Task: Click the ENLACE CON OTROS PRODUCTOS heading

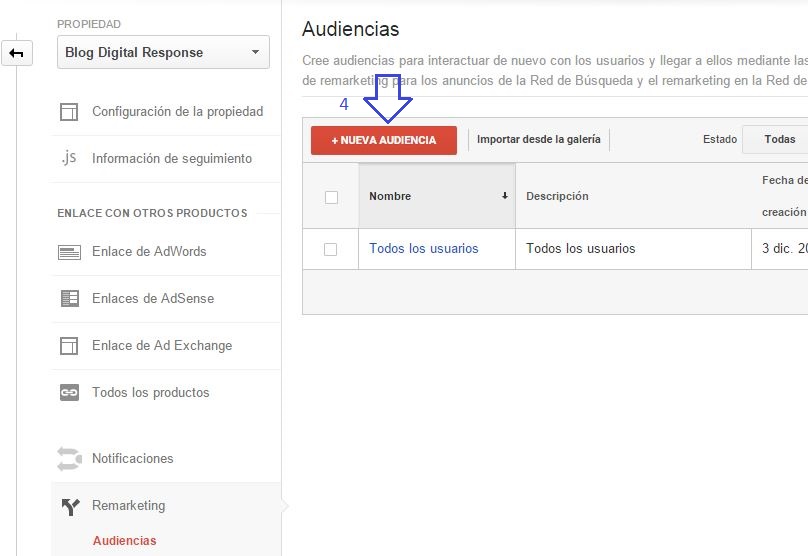Action: pos(152,213)
